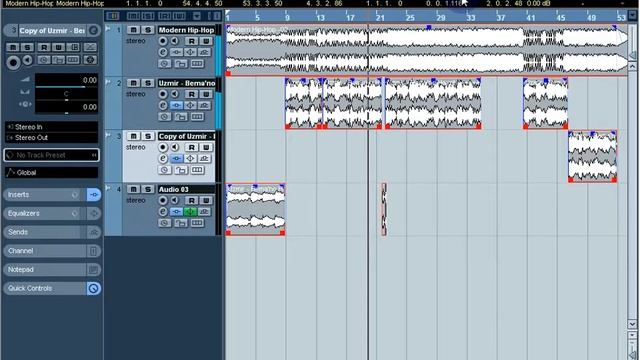Open the No Track Preset selector

(51, 155)
